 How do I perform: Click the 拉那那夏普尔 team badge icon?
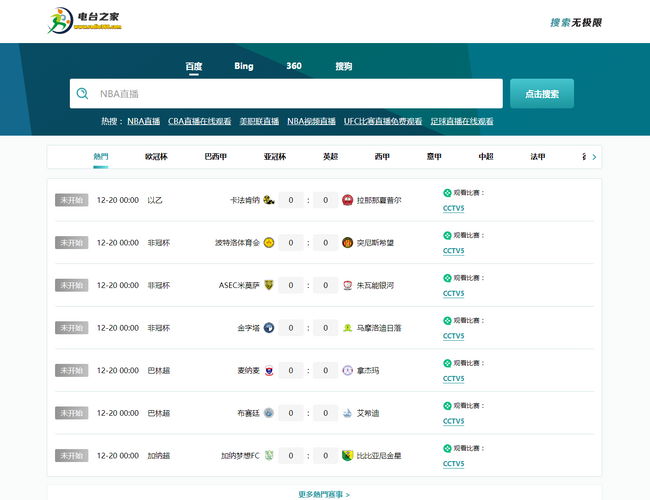(347, 200)
